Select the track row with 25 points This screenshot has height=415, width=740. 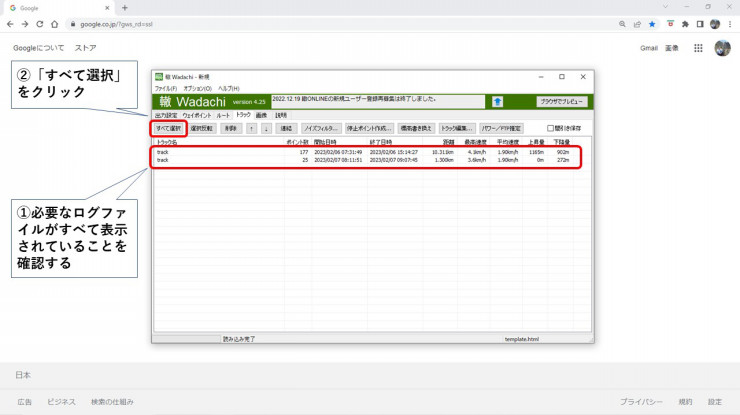point(366,160)
